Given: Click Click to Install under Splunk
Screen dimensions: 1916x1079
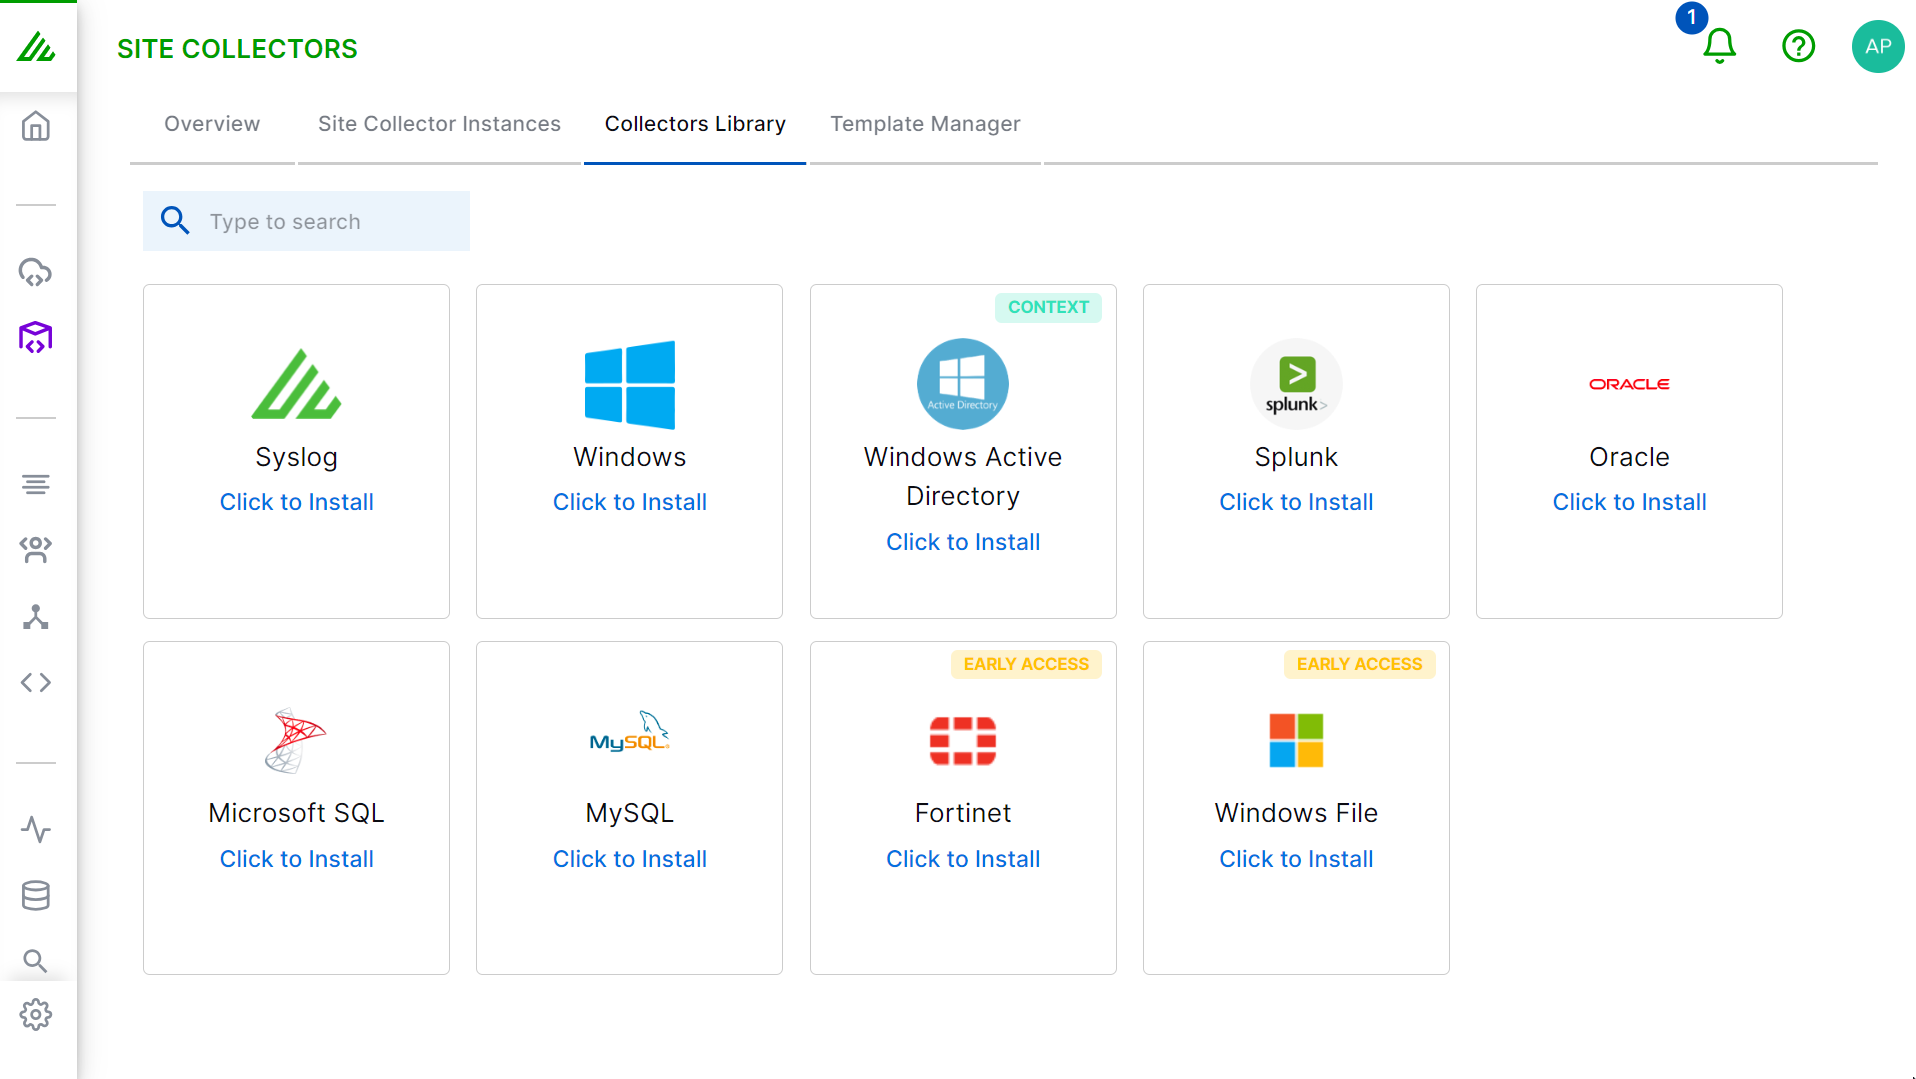Looking at the screenshot, I should 1296,502.
